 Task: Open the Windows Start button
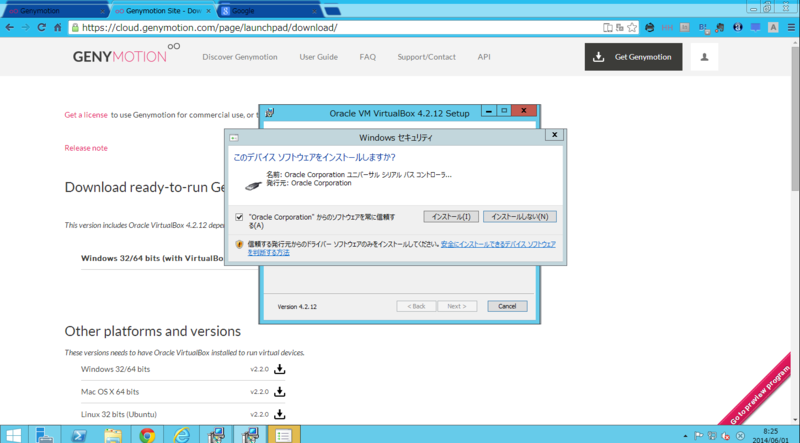point(13,435)
